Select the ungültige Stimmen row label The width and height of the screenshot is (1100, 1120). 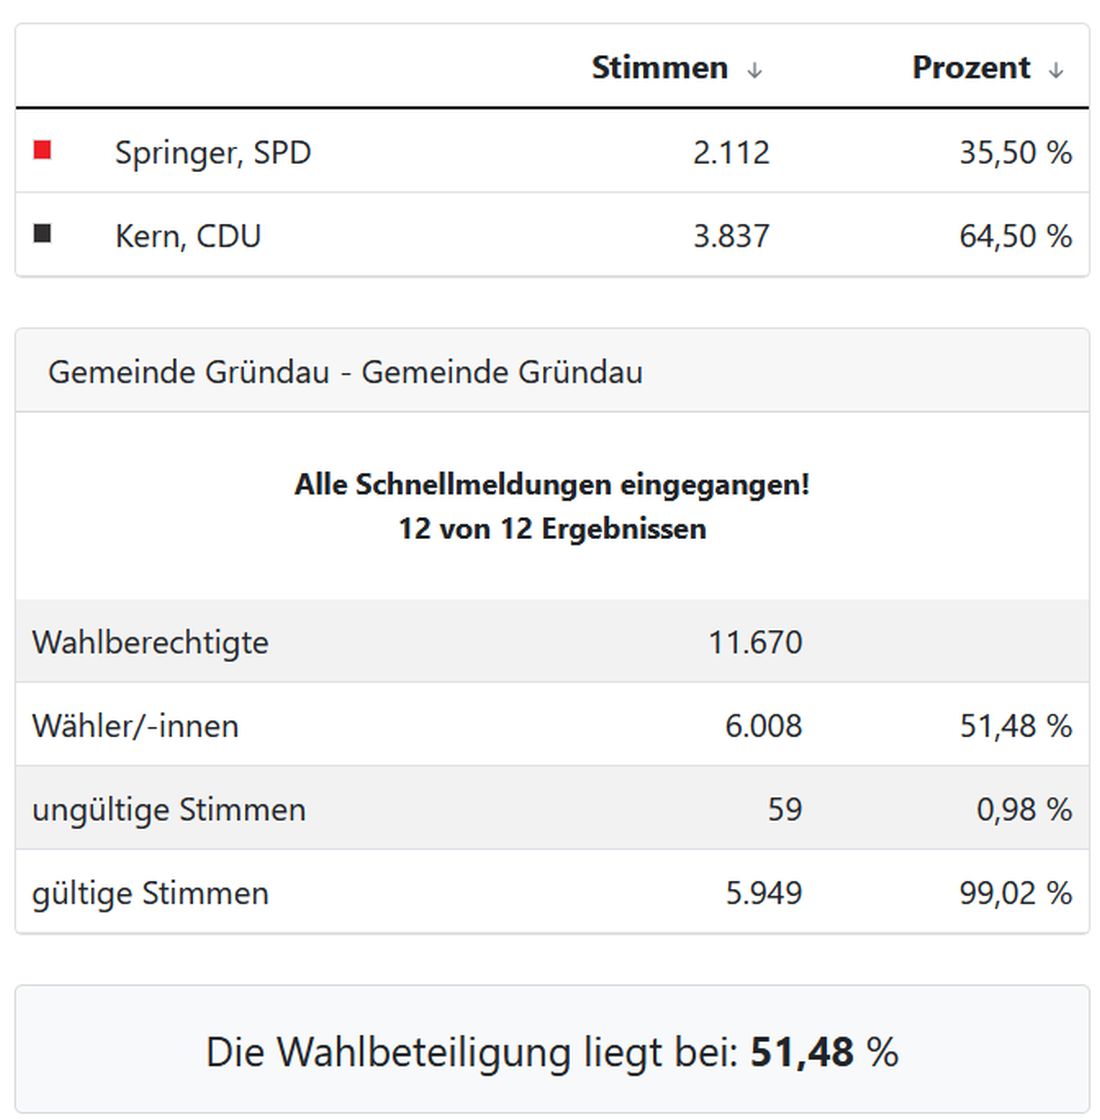168,809
